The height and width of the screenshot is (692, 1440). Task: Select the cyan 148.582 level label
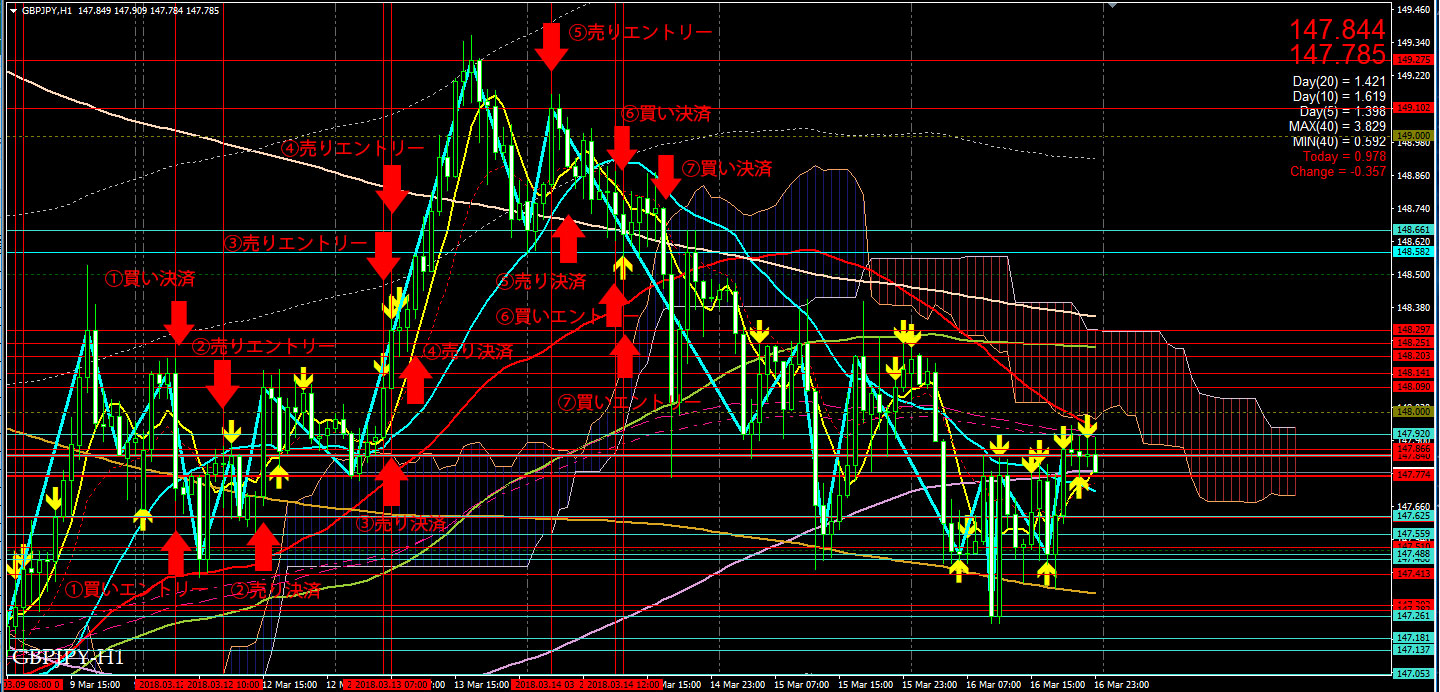(x=1412, y=252)
